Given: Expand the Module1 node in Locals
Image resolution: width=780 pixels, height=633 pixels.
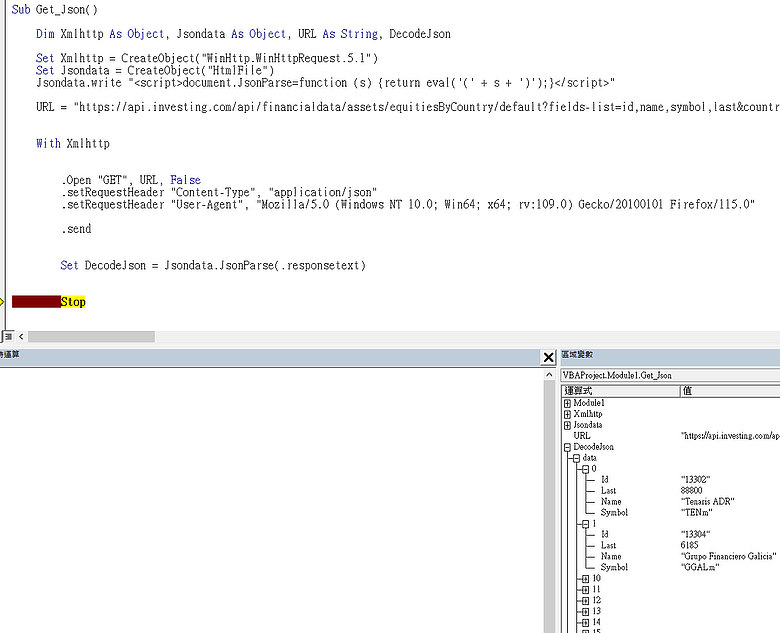Looking at the screenshot, I should point(567,403).
